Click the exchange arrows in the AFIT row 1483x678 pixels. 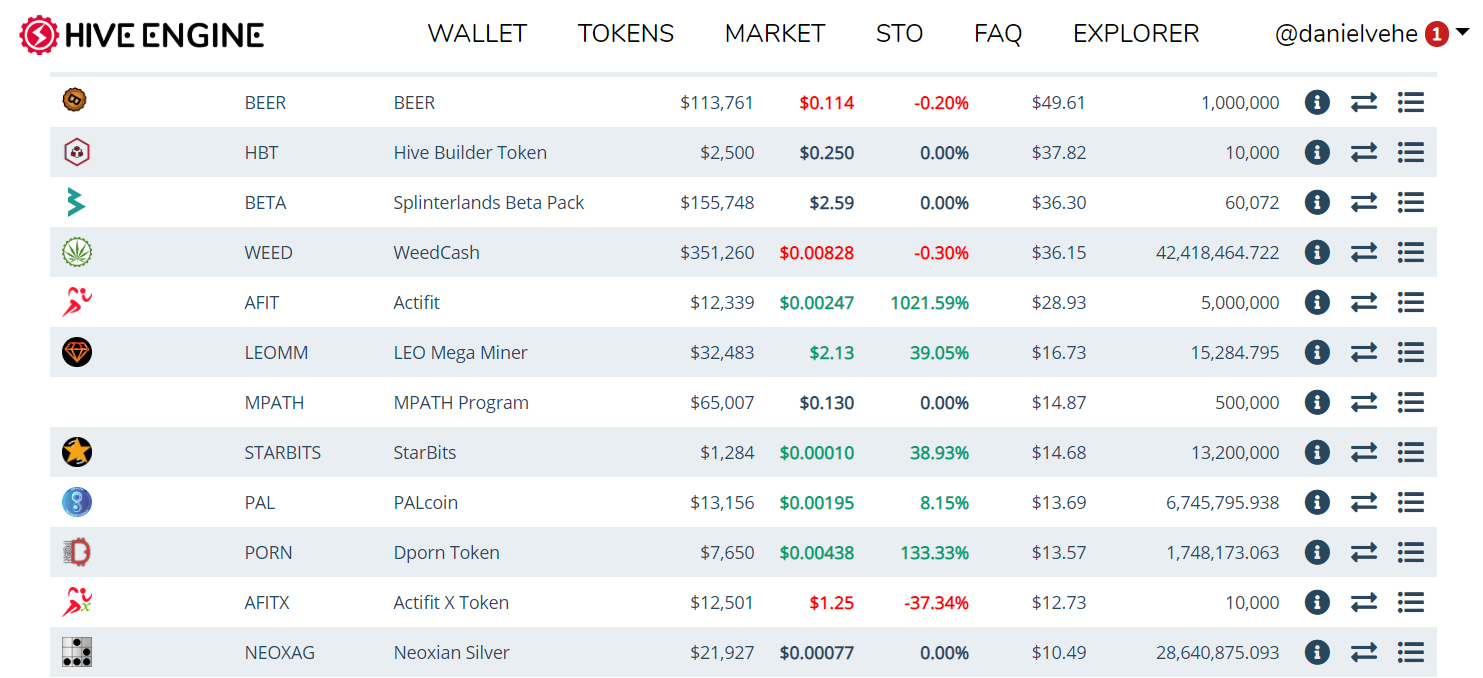point(1364,302)
